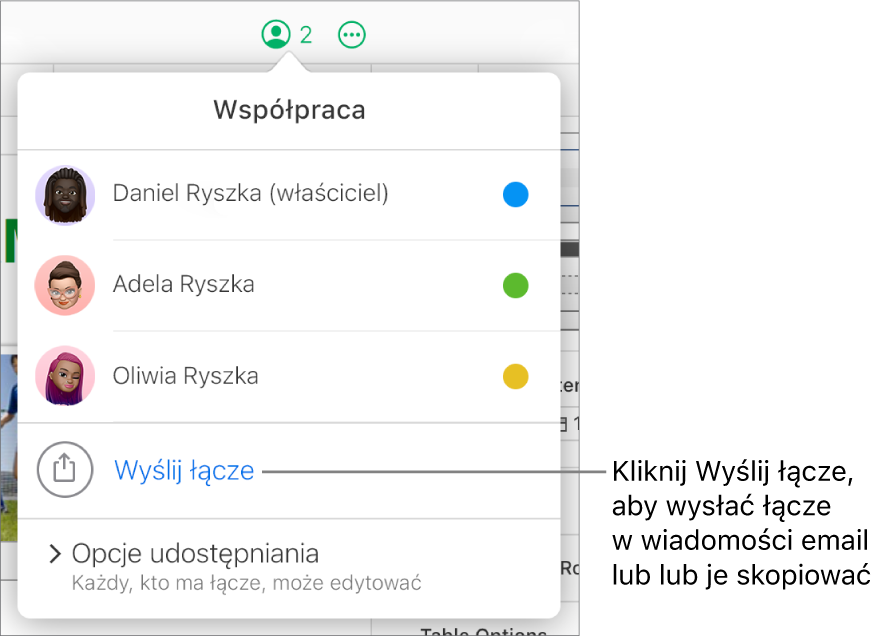896x636 pixels.
Task: Toggle Adela Ryszka's green presence indicator
Action: pos(516,286)
